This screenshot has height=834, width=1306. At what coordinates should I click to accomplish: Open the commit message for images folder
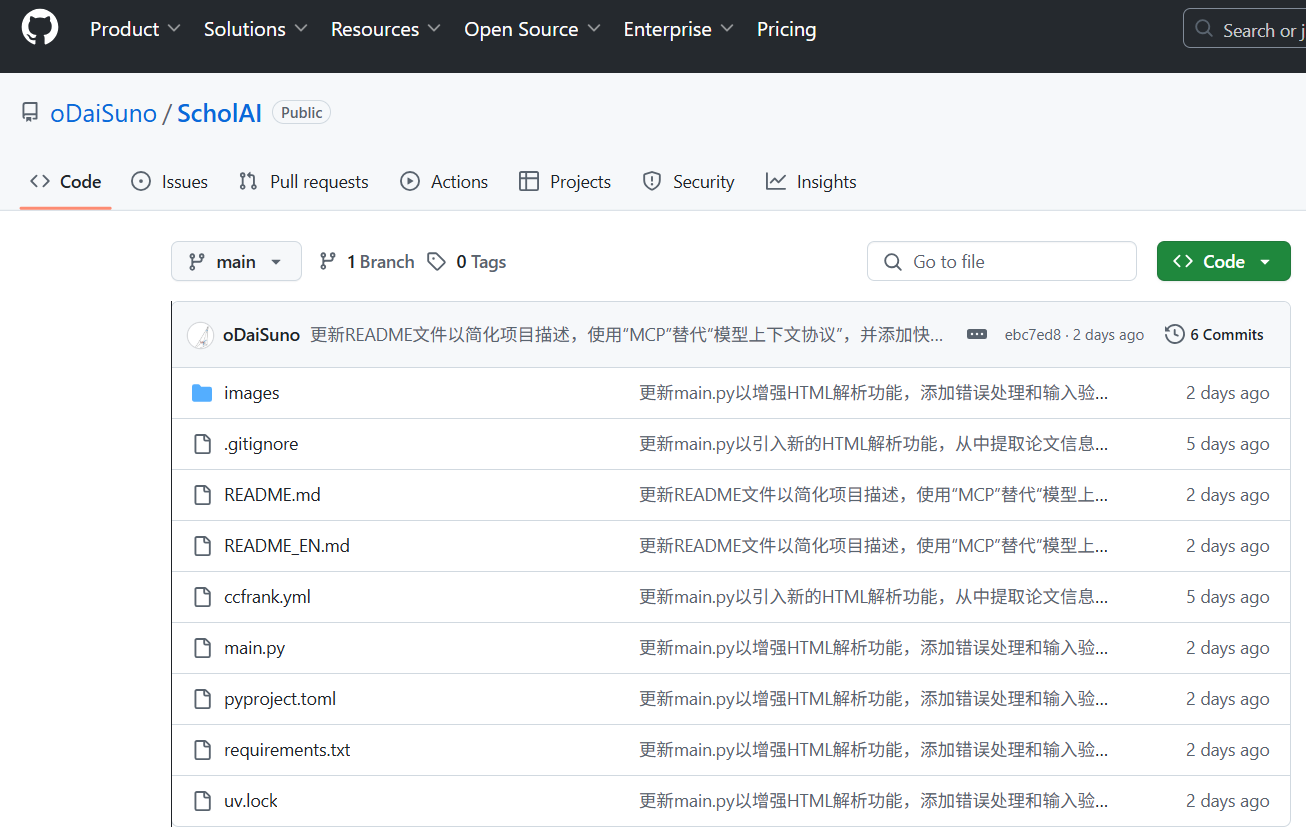[873, 393]
